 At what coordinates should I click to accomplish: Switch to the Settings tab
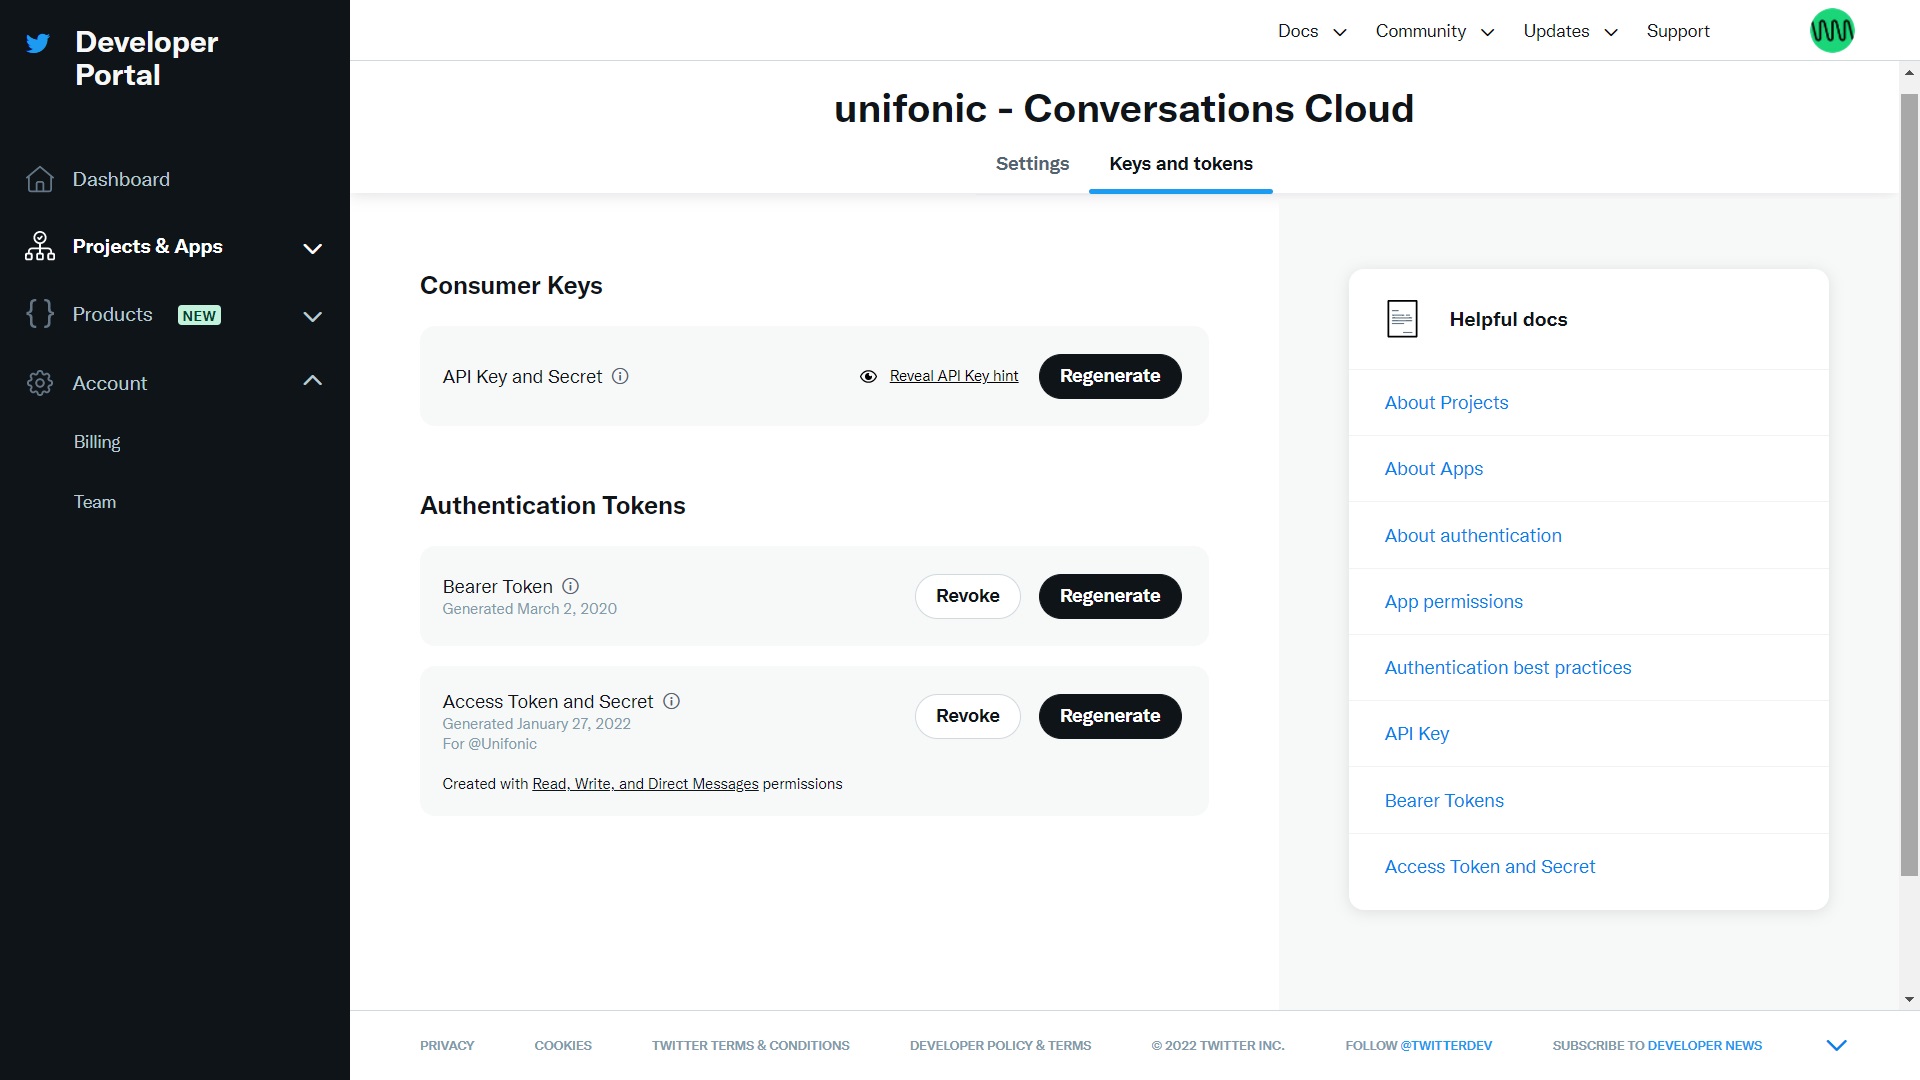1032,163
